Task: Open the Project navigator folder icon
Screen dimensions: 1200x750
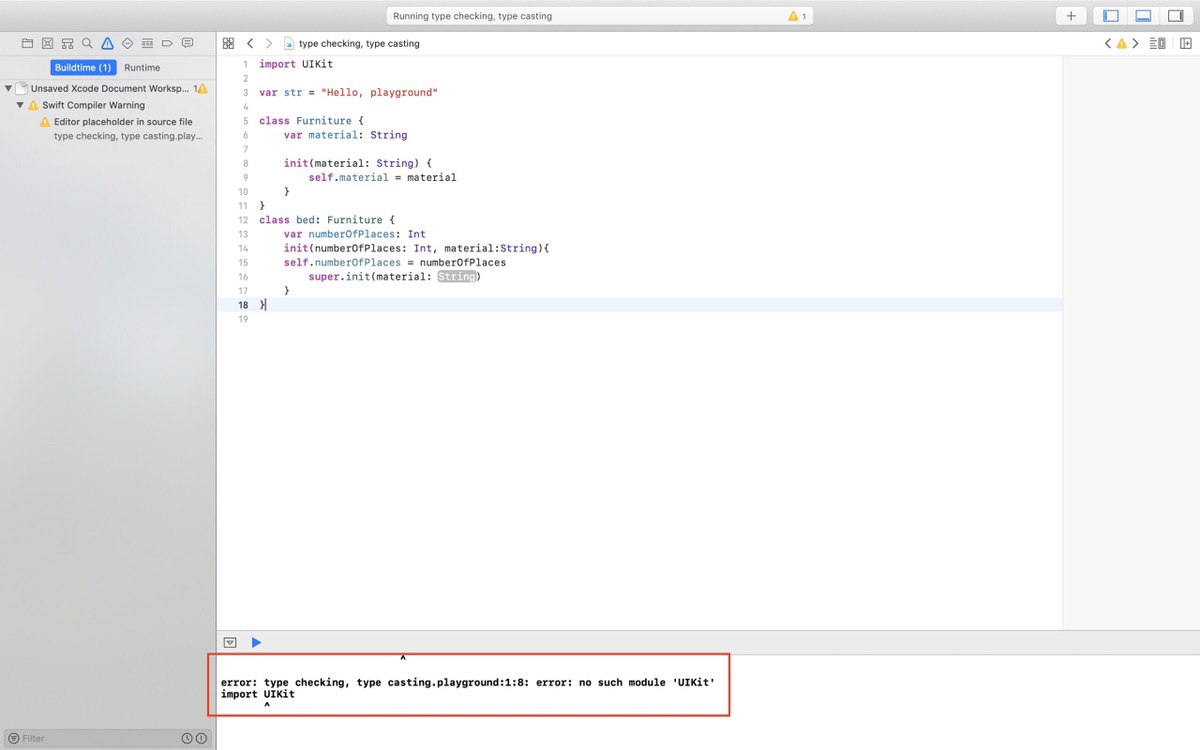Action: click(x=27, y=43)
